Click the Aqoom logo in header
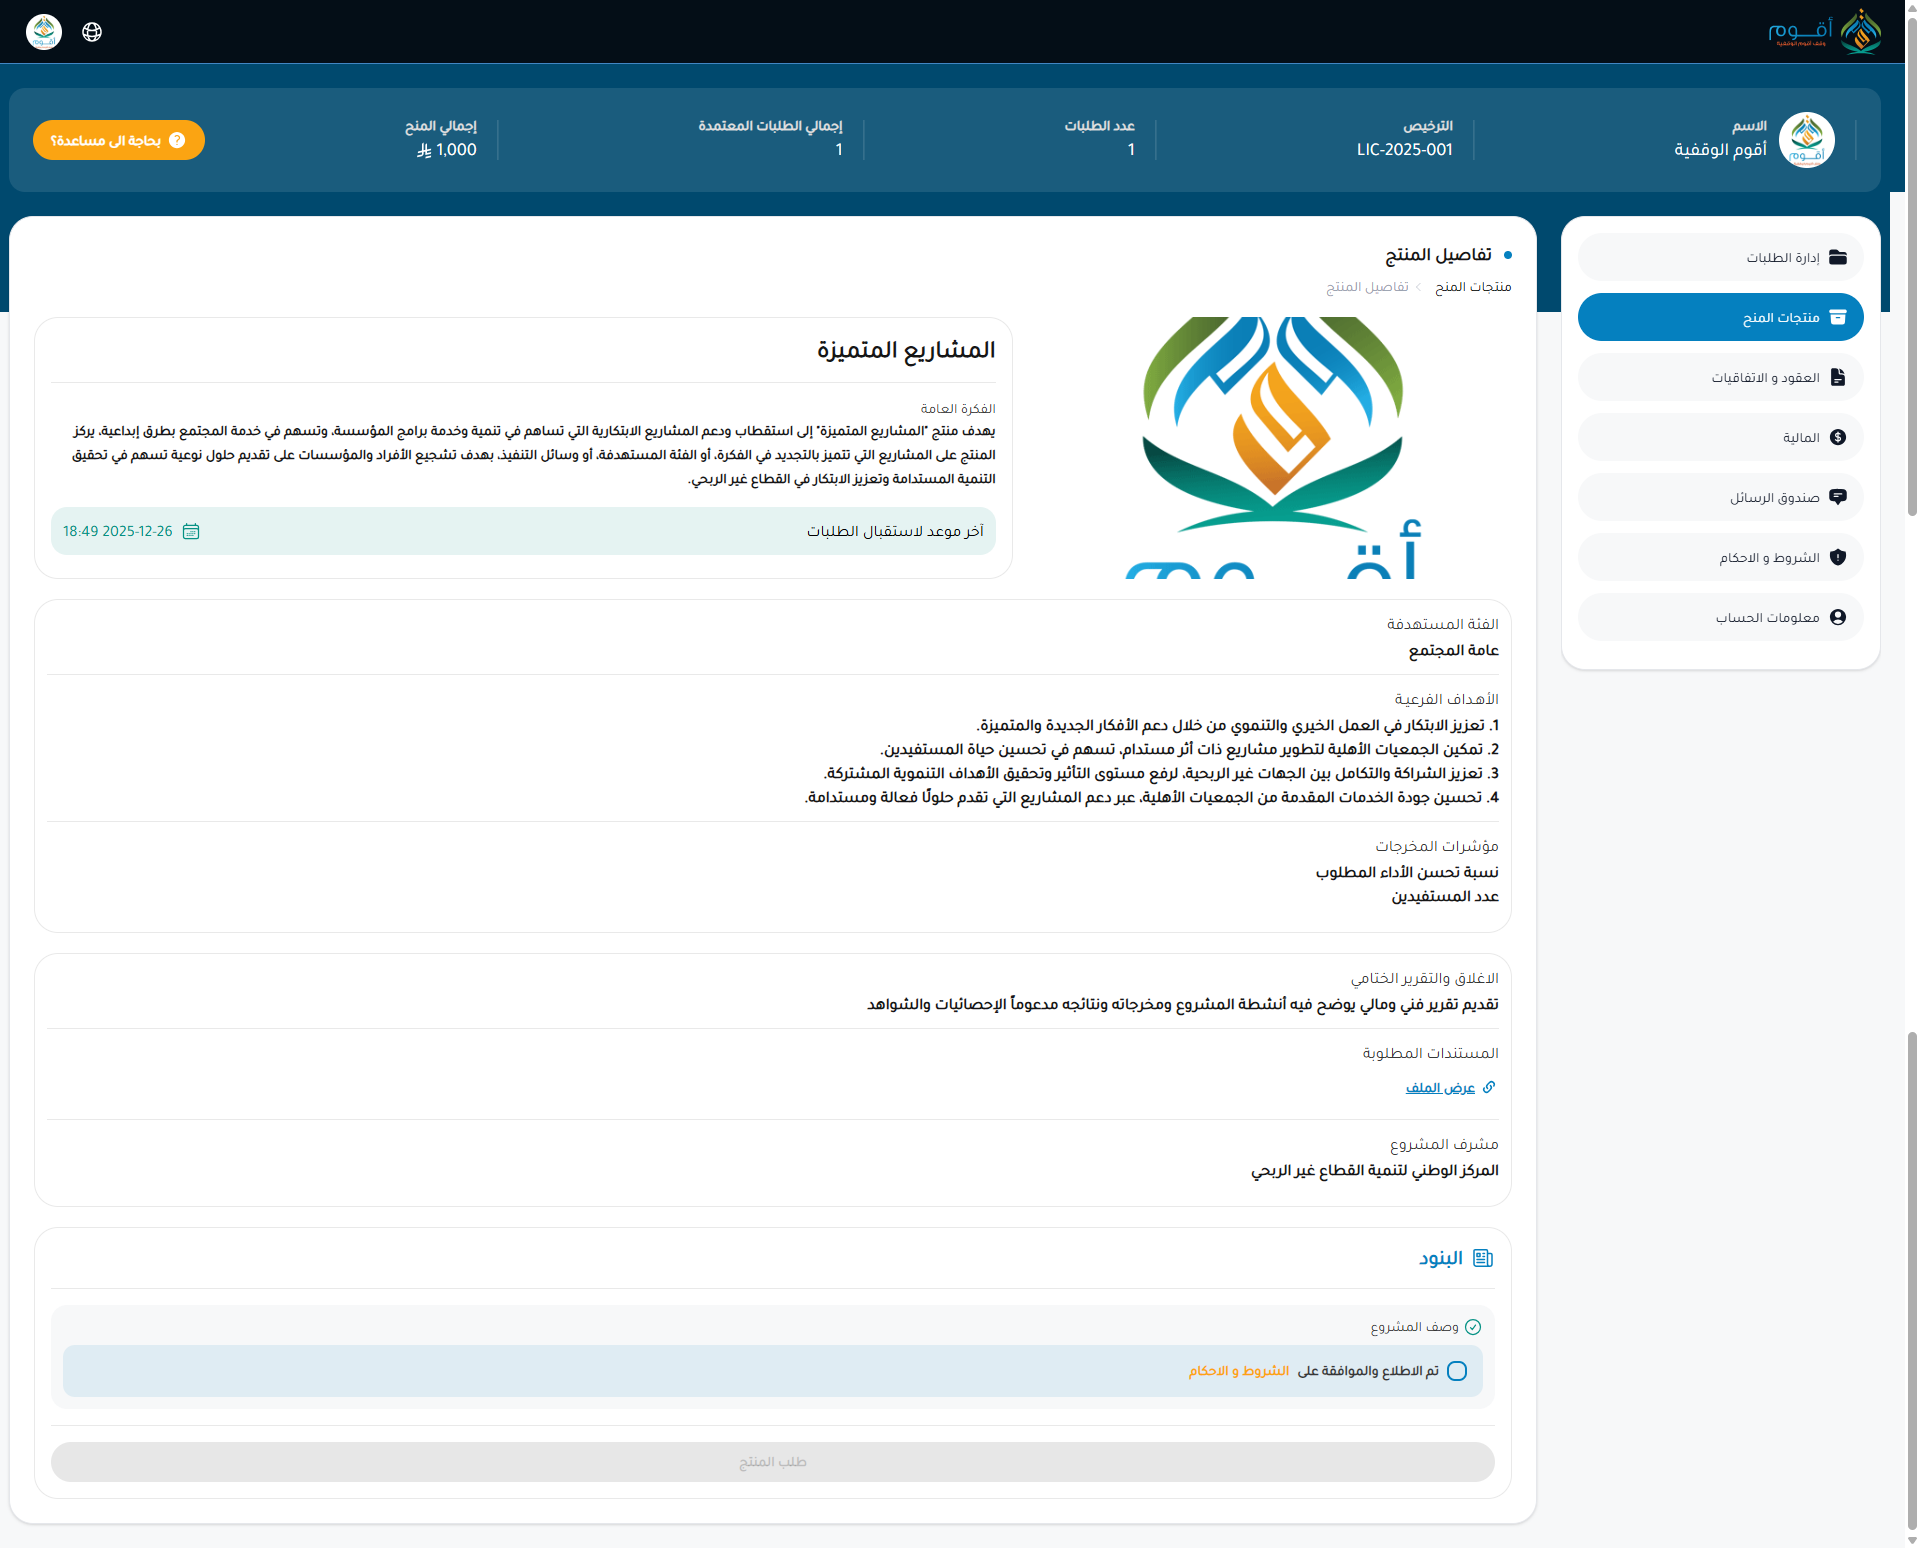The image size is (1920, 1548). (1824, 32)
